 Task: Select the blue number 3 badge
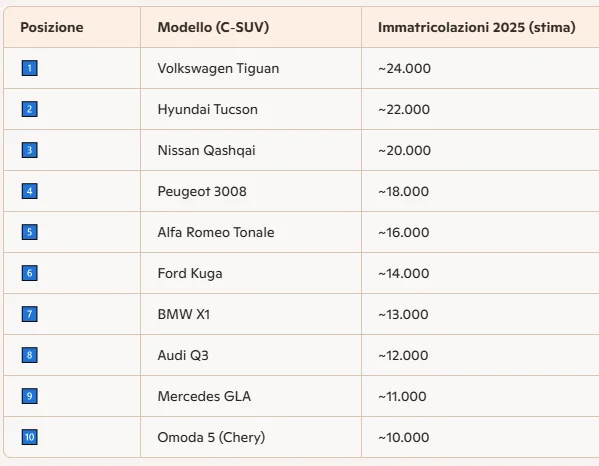(x=29, y=150)
